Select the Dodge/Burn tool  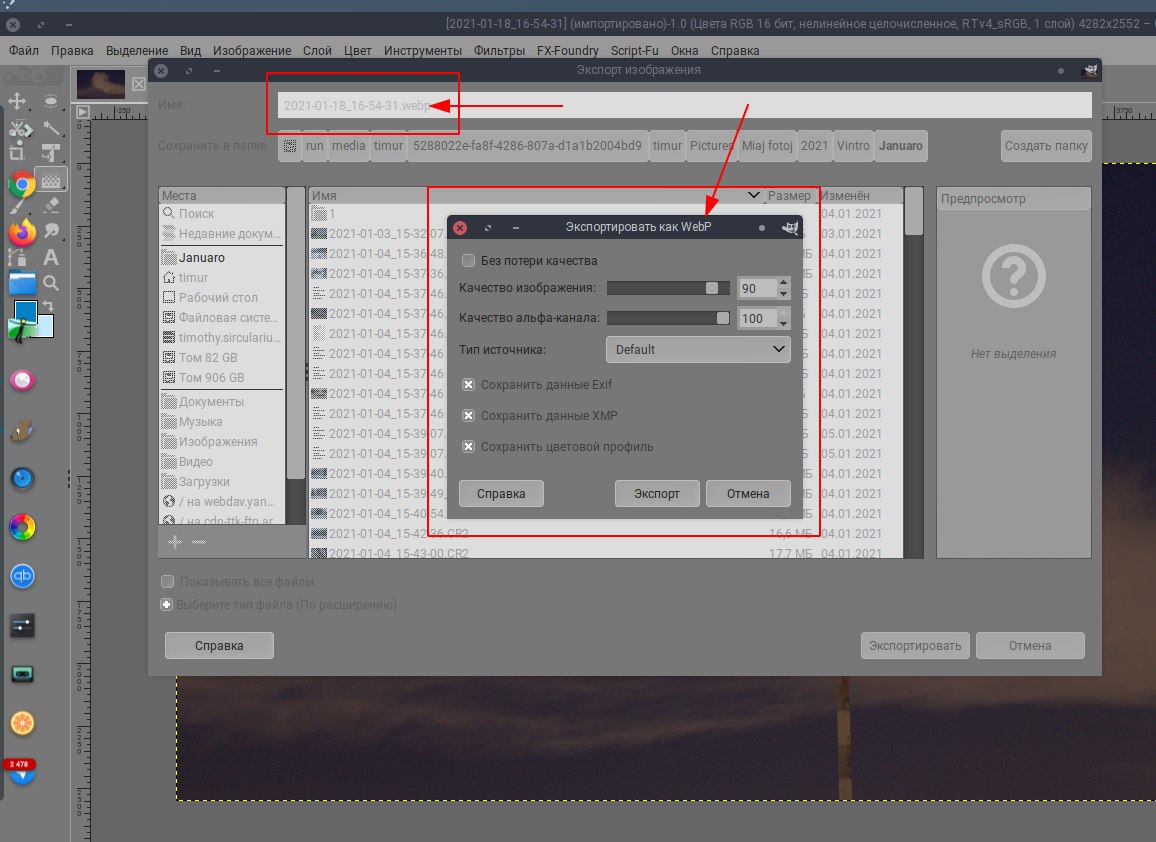click(51, 231)
